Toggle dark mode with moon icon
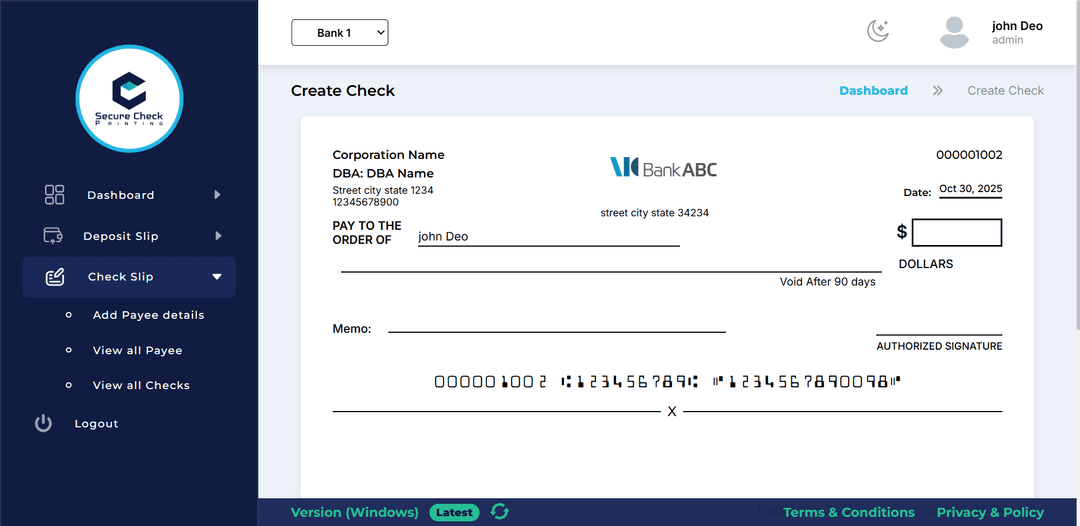Image resolution: width=1080 pixels, height=526 pixels. coord(878,31)
